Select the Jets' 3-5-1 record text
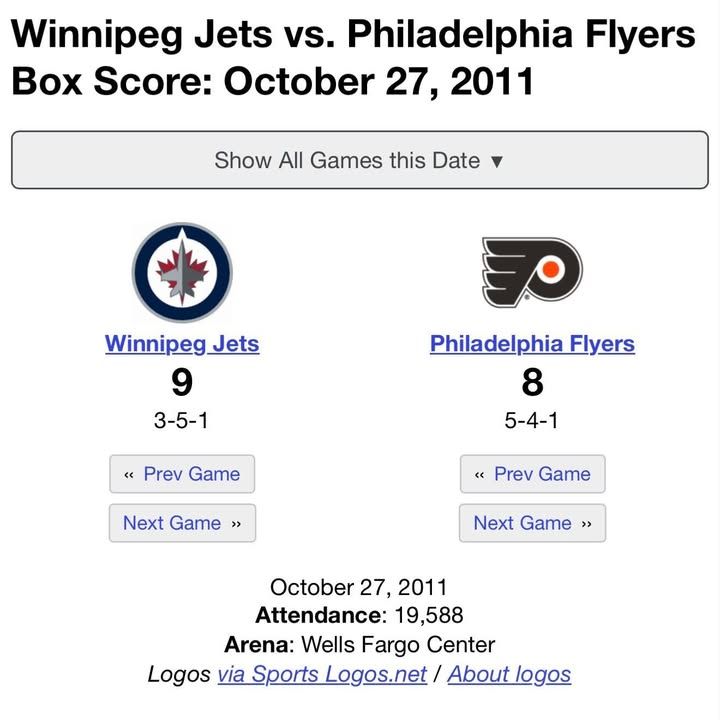The height and width of the screenshot is (720, 720). tap(182, 421)
